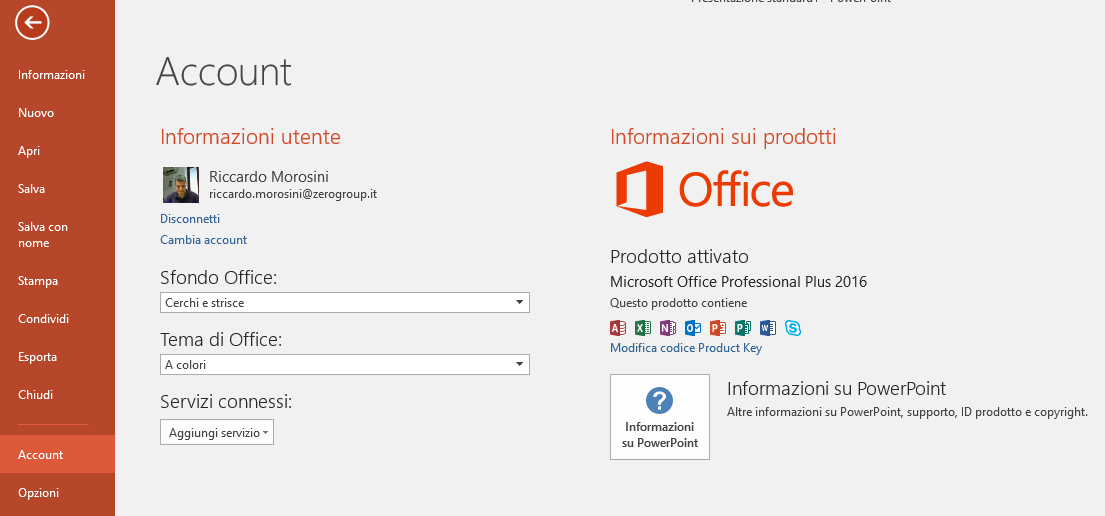Screen dimensions: 1105x516
Task: Expand the Aggiungi servizio menu
Action: click(x=217, y=433)
